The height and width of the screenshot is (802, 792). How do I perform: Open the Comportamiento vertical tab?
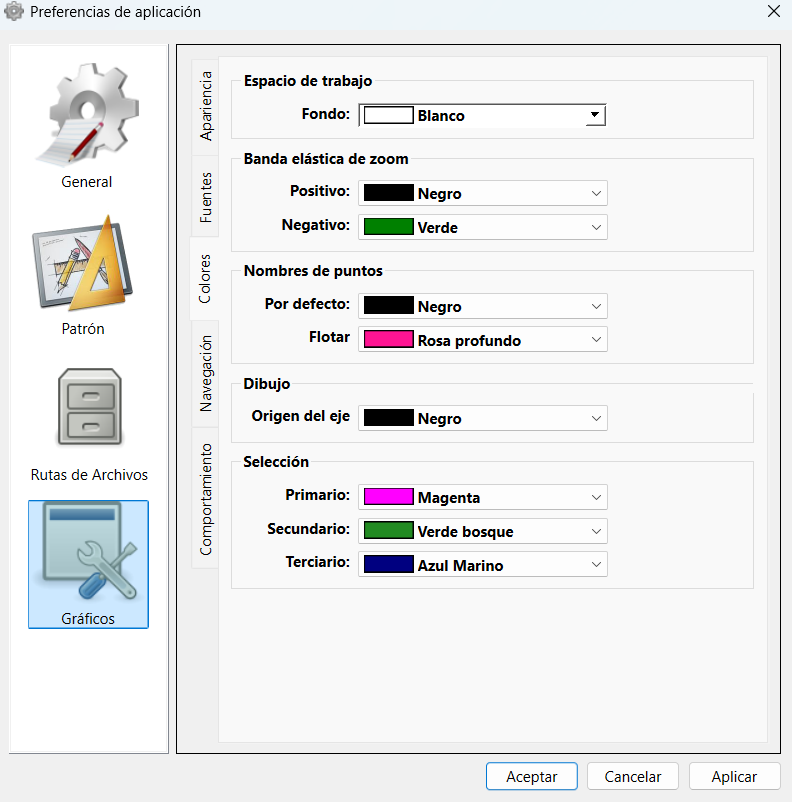[205, 498]
